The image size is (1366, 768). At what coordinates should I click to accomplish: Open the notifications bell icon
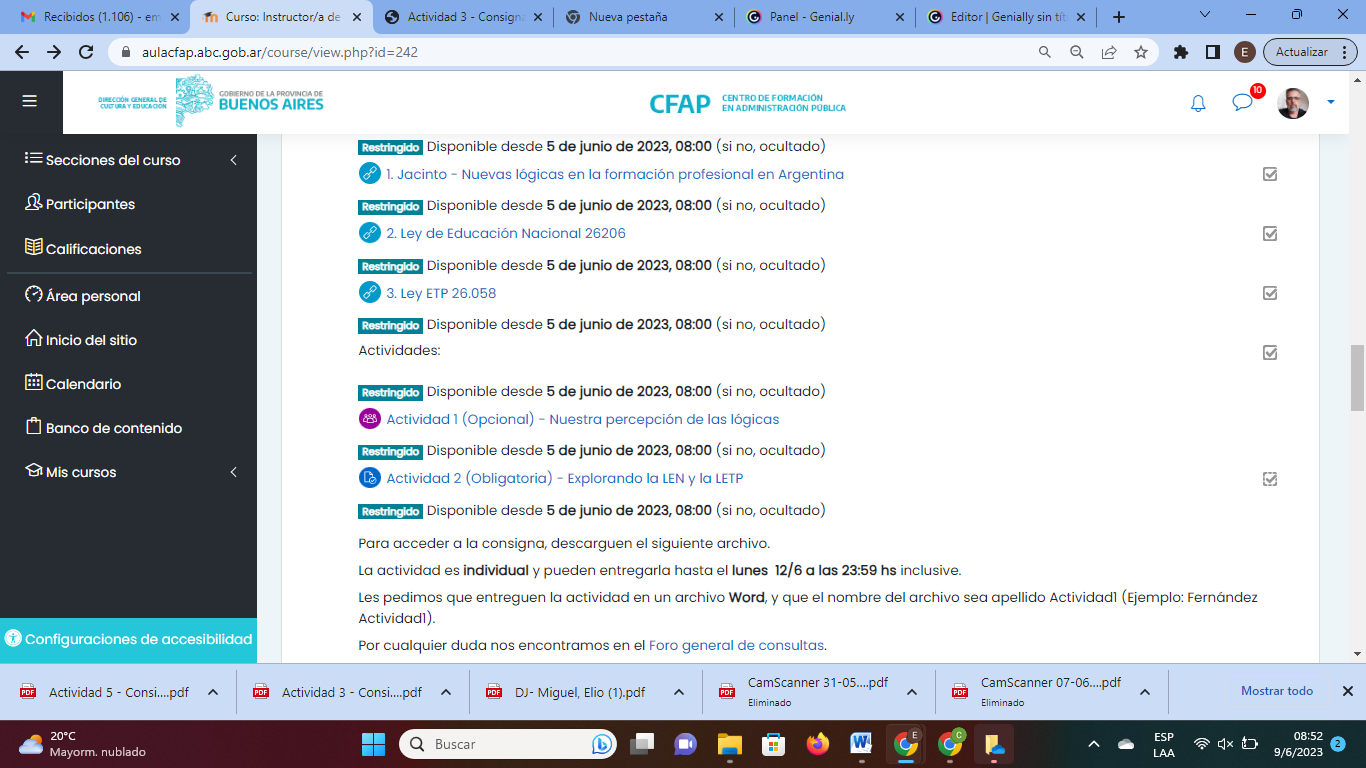(x=1198, y=103)
